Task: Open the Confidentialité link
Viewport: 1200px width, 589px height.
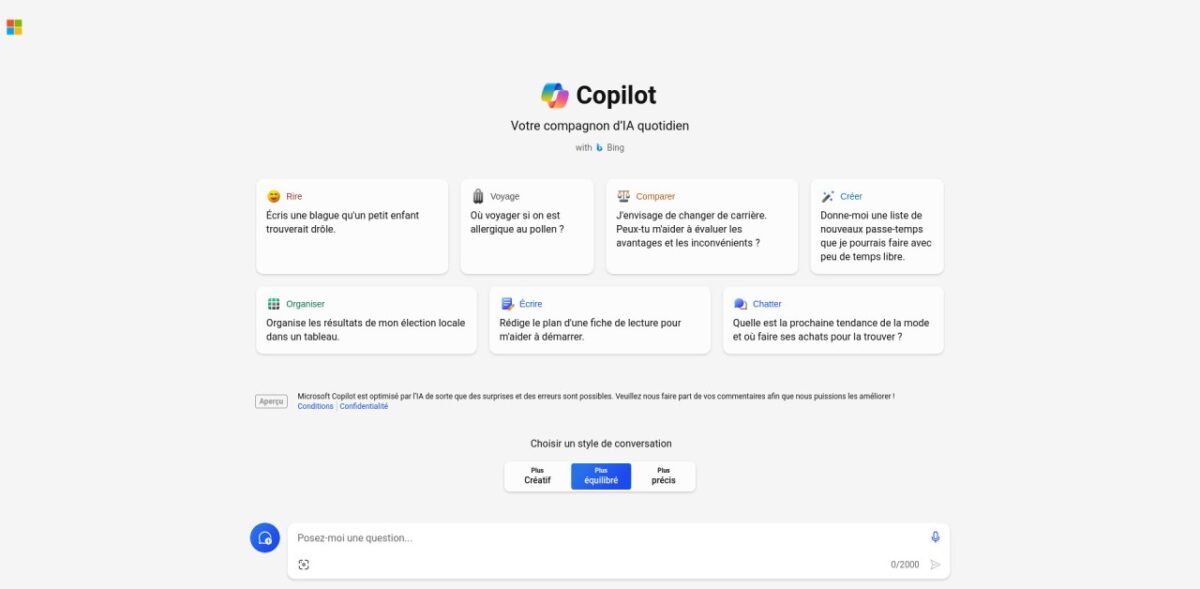Action: coord(364,406)
